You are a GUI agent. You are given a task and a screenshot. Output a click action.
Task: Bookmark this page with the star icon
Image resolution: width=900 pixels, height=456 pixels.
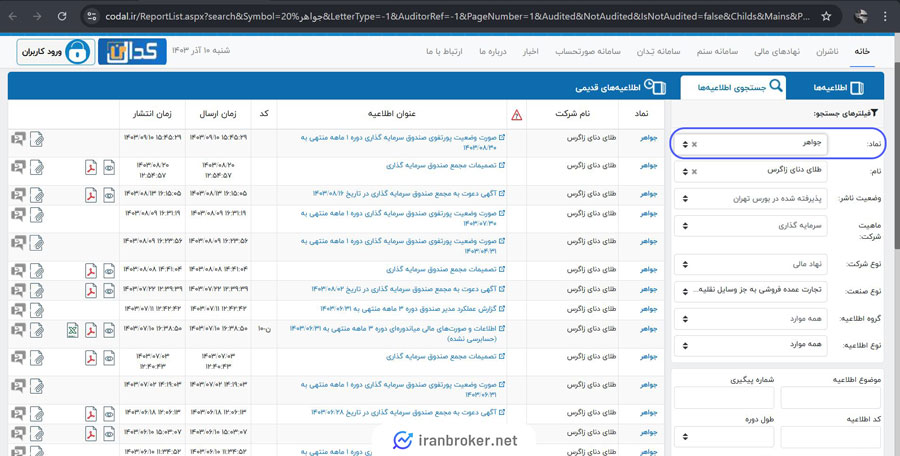click(826, 17)
